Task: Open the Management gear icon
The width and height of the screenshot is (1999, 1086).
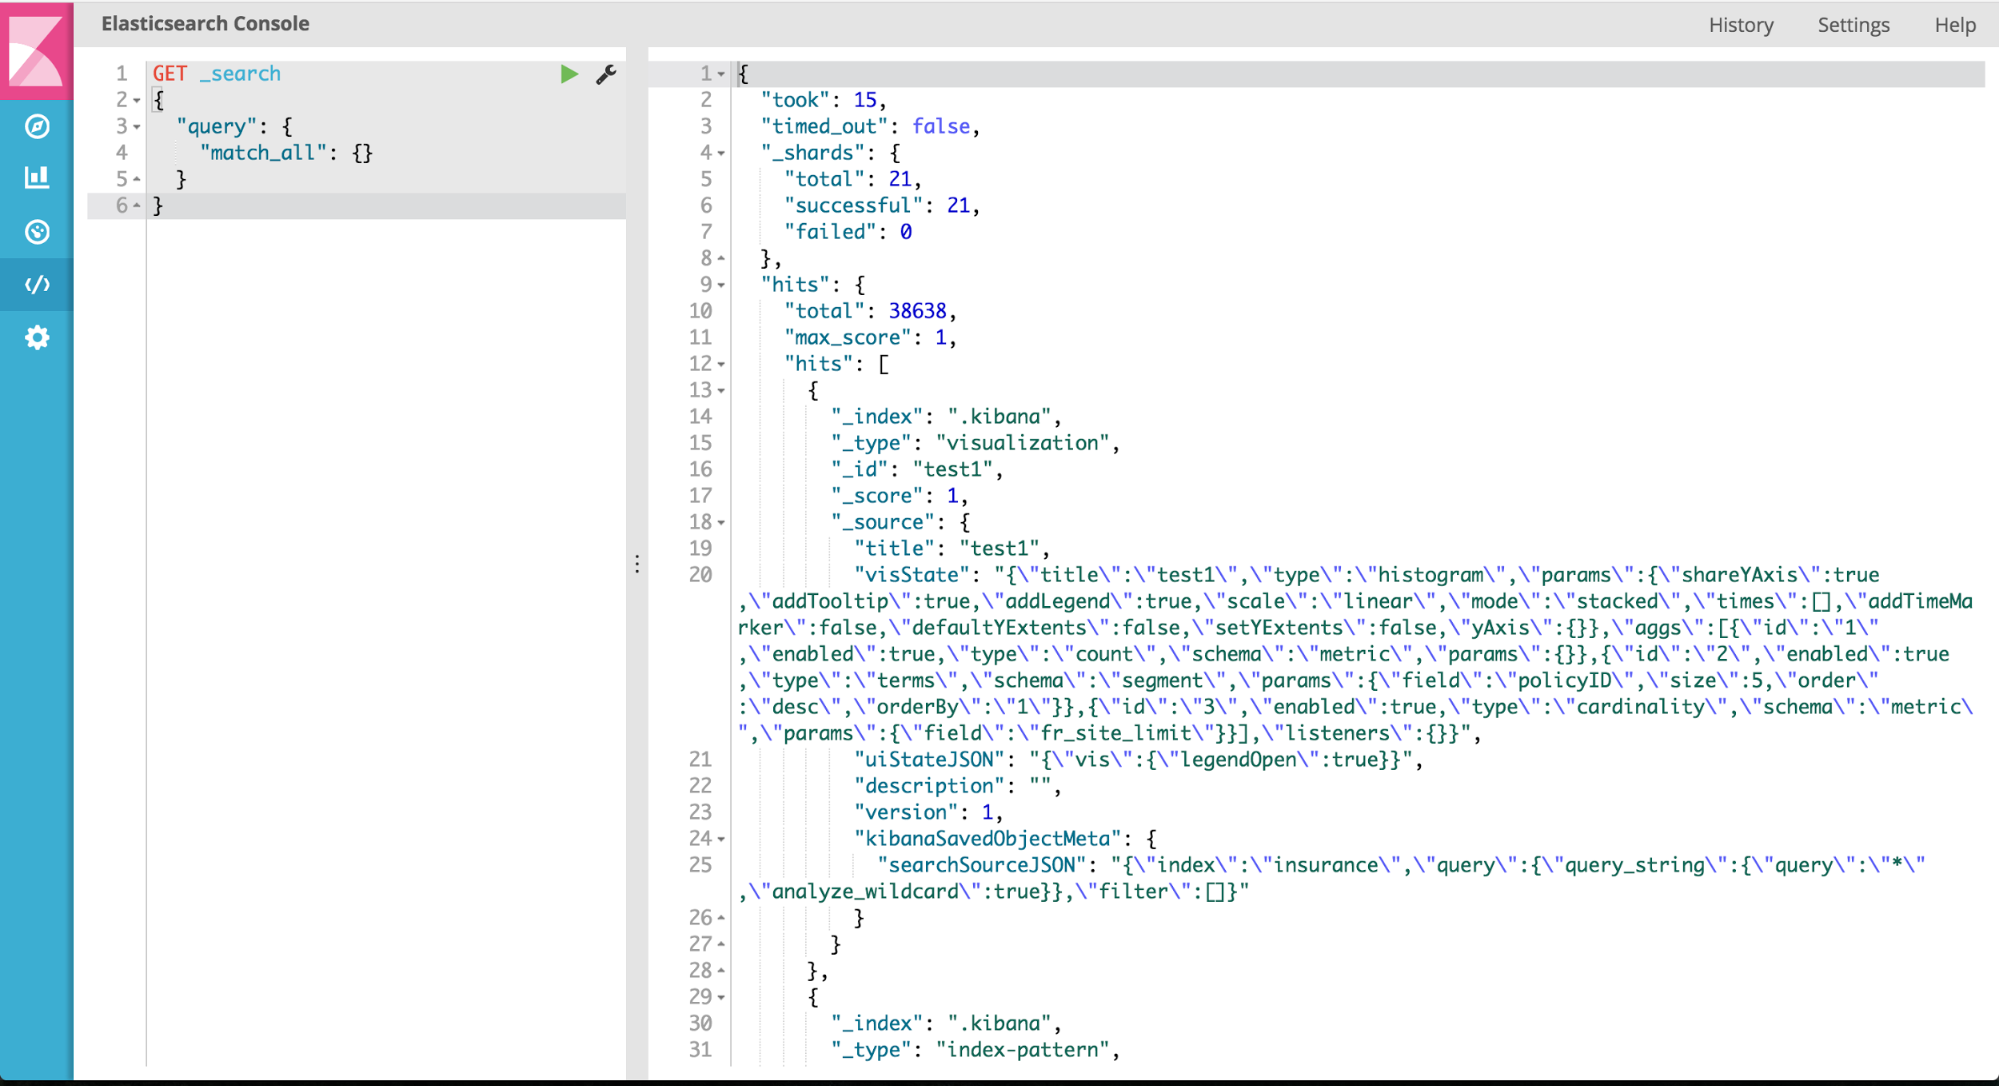Action: (x=37, y=338)
